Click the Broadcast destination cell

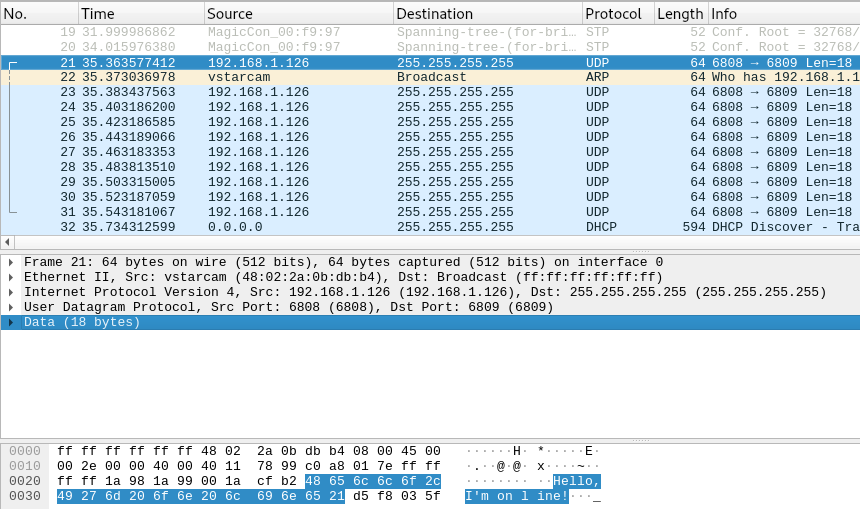(432, 77)
